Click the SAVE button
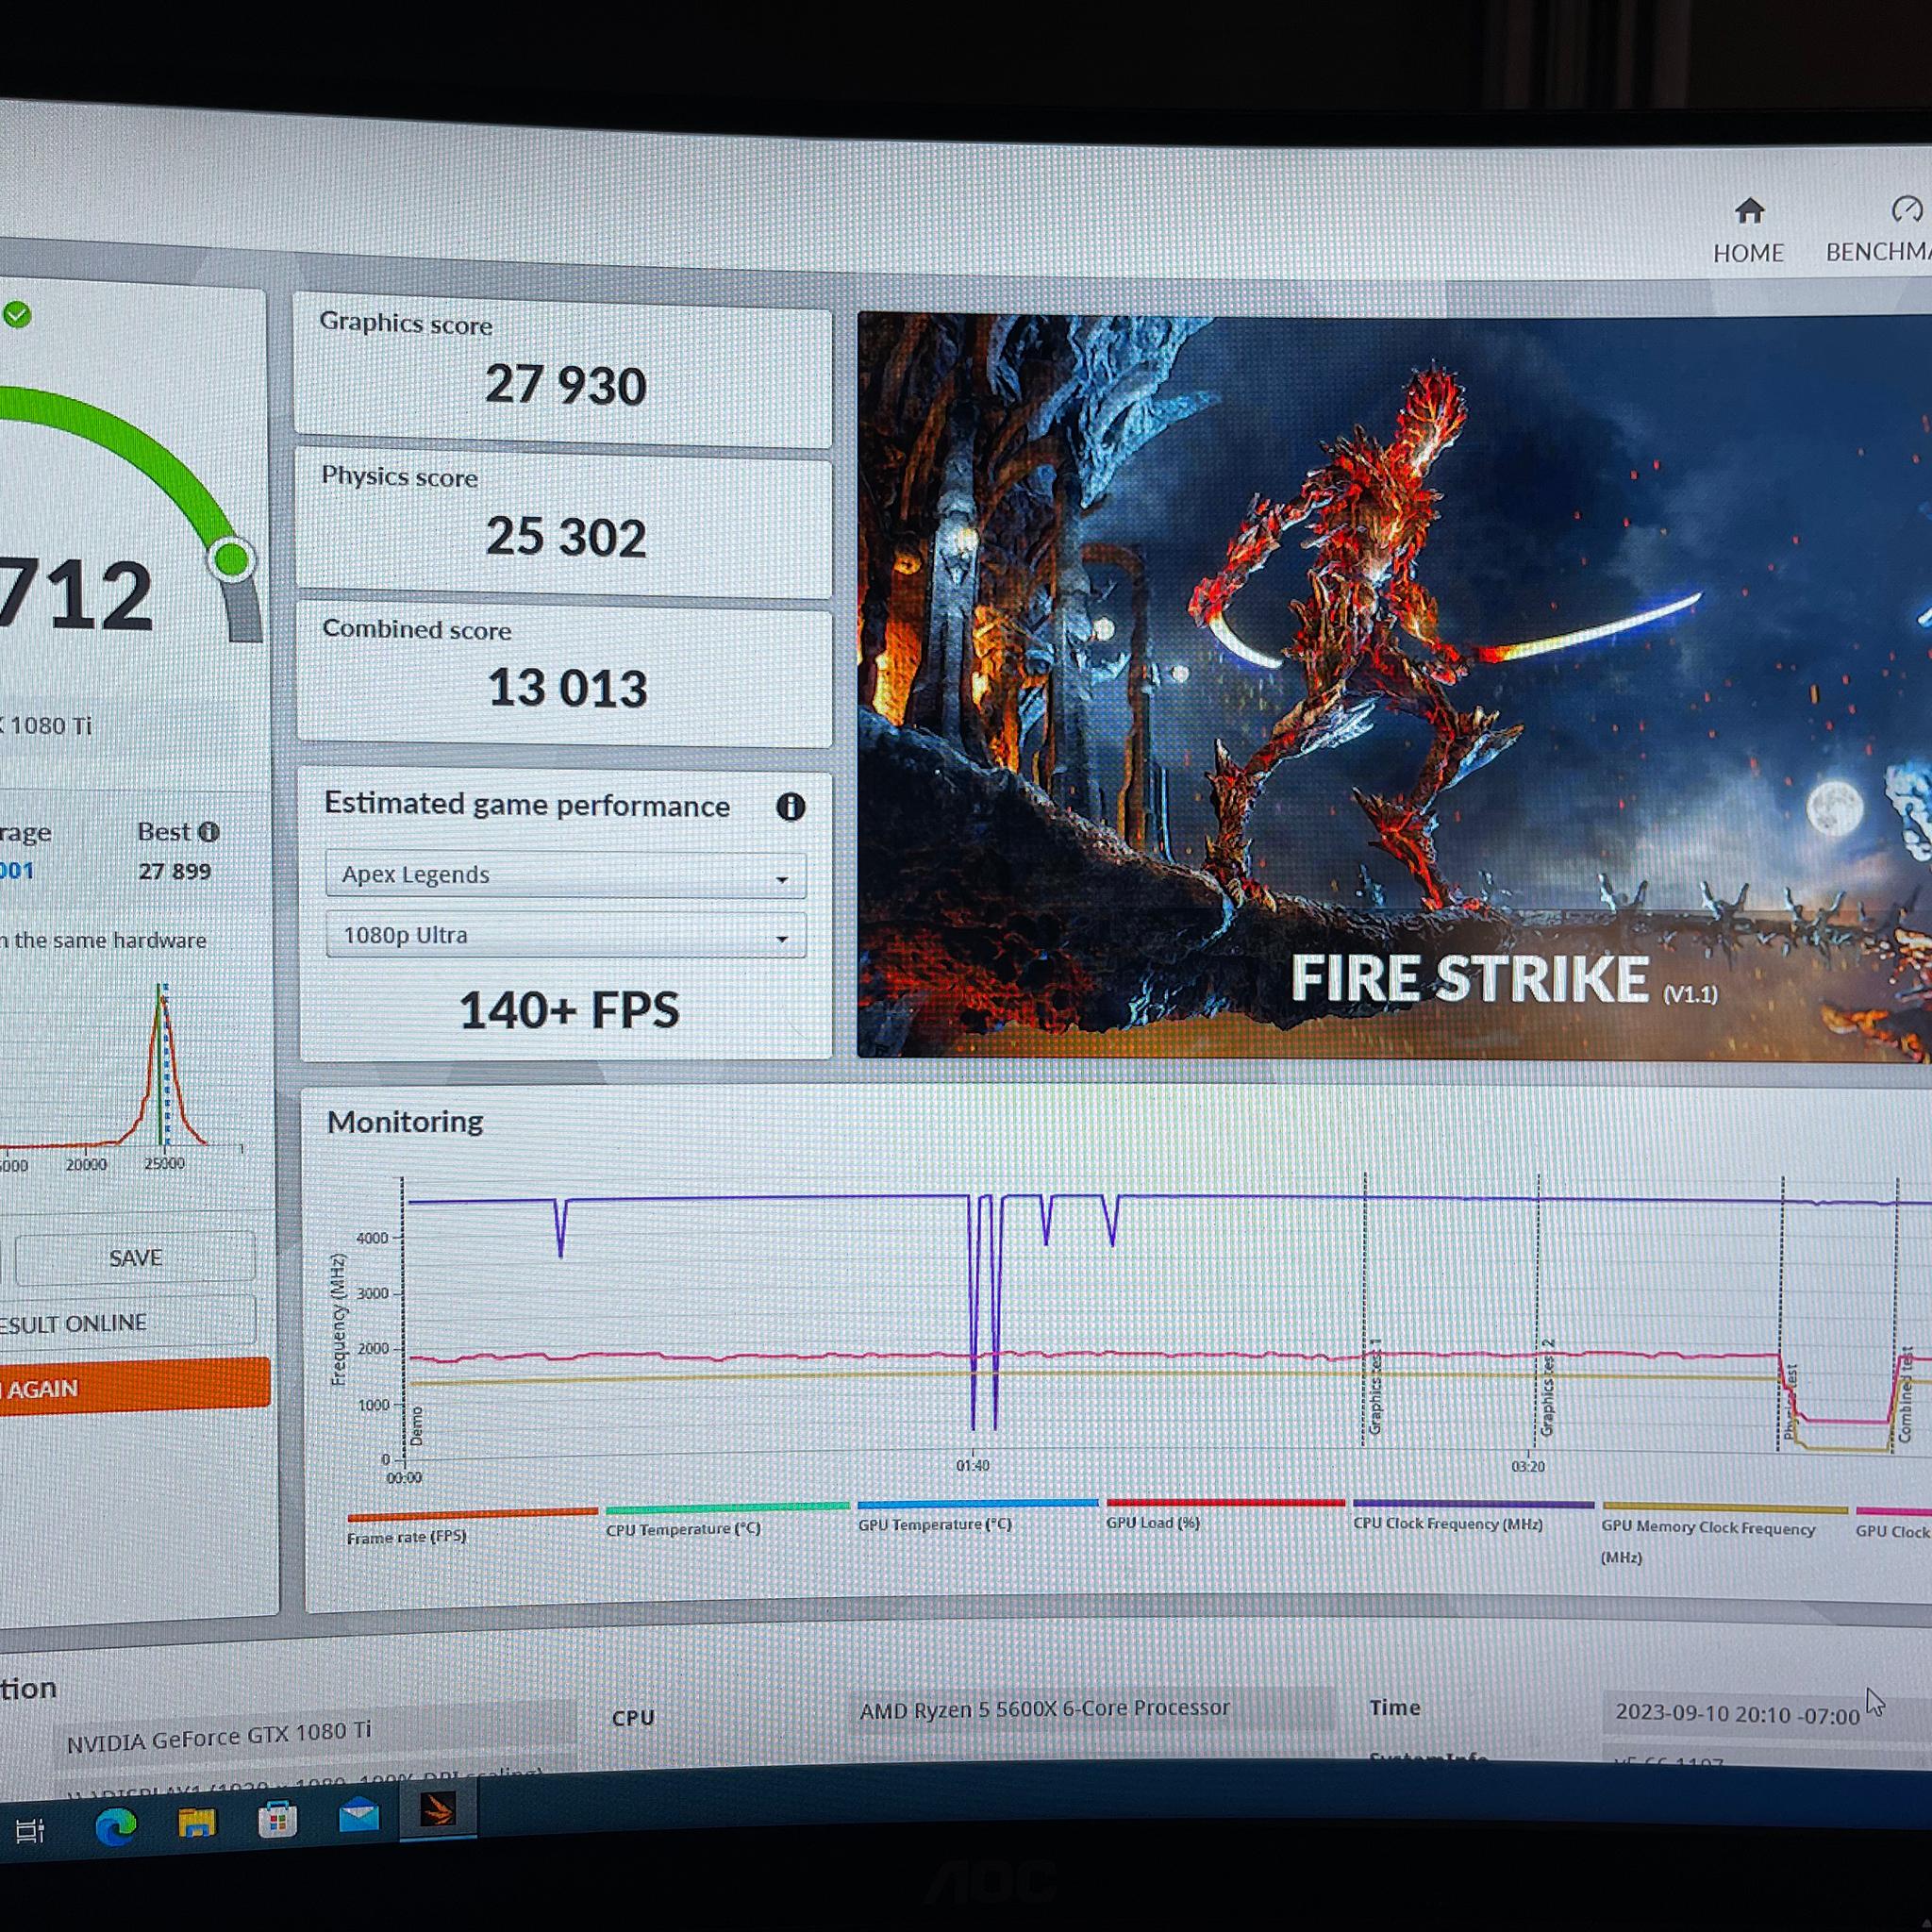The width and height of the screenshot is (1932, 1932). [135, 1258]
